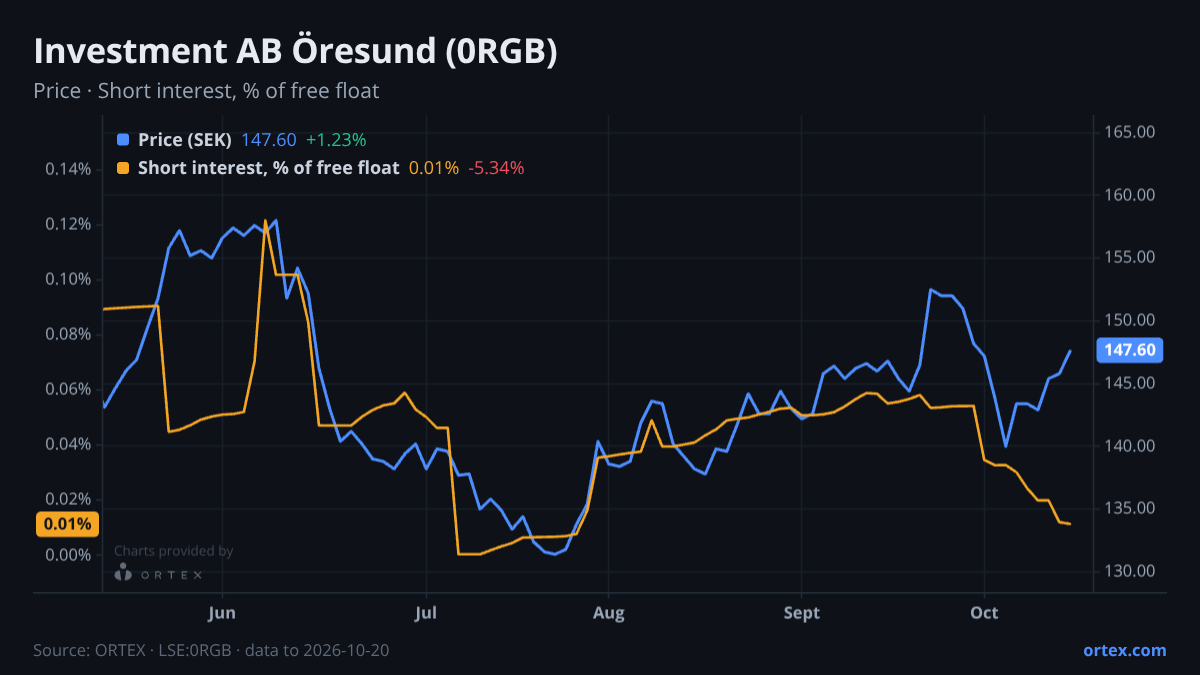Click the subtitle 'Price · Short interest, % of free float'
The image size is (1200, 675).
pos(206,91)
